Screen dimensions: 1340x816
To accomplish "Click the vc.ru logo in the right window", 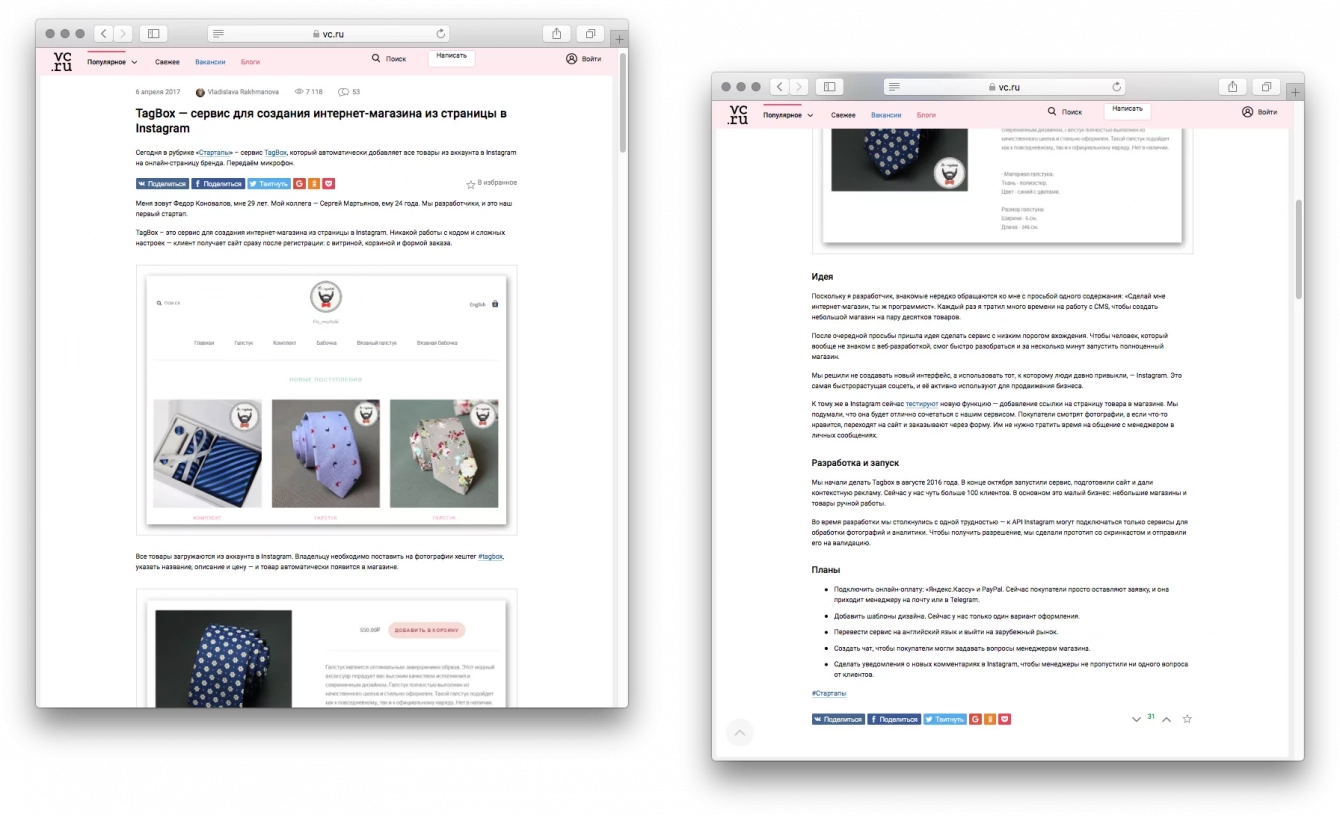I will click(738, 115).
